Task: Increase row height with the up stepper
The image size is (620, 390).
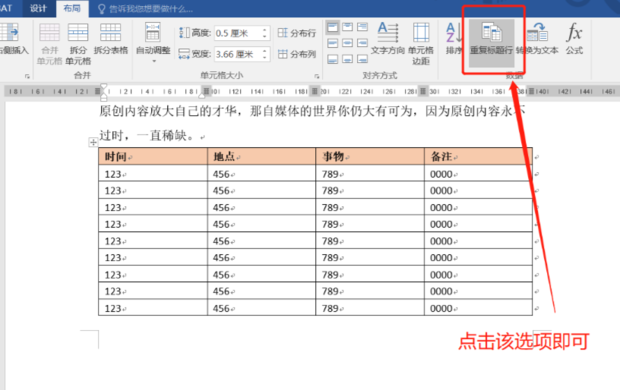Action: coord(265,30)
